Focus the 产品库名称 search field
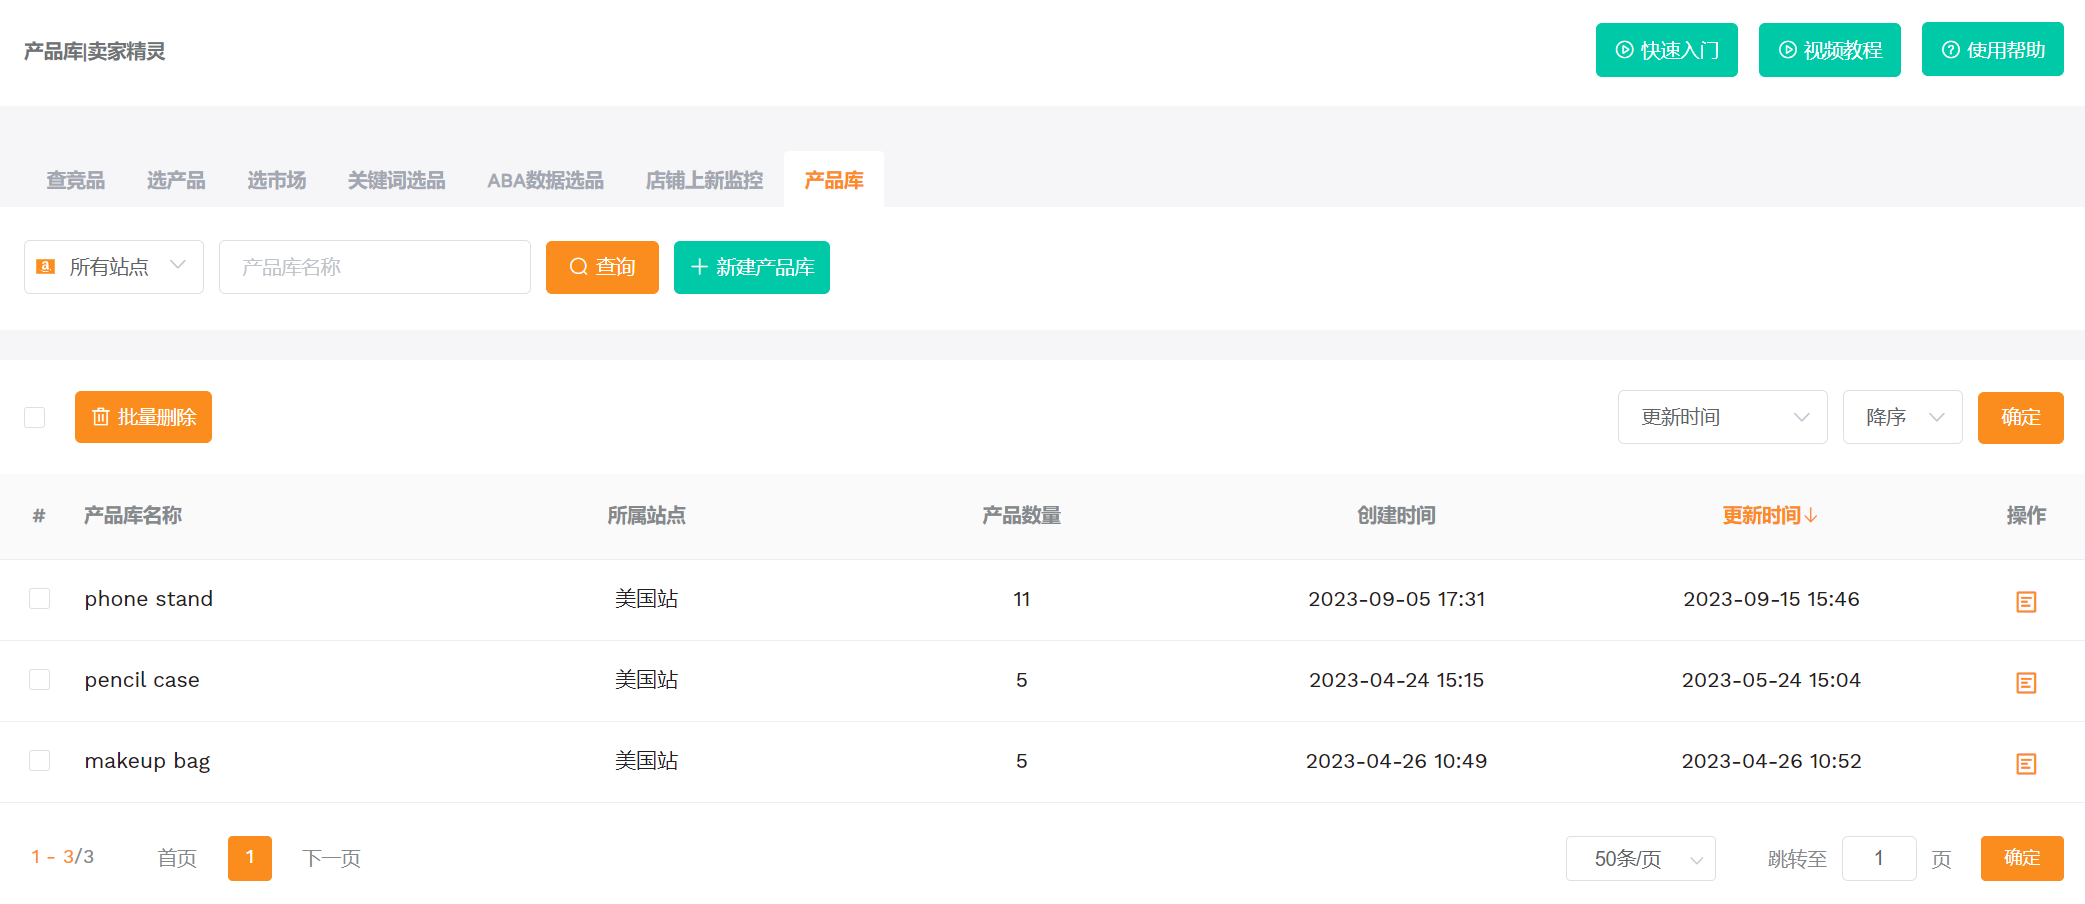Viewport: 2085px width, 904px height. (375, 267)
